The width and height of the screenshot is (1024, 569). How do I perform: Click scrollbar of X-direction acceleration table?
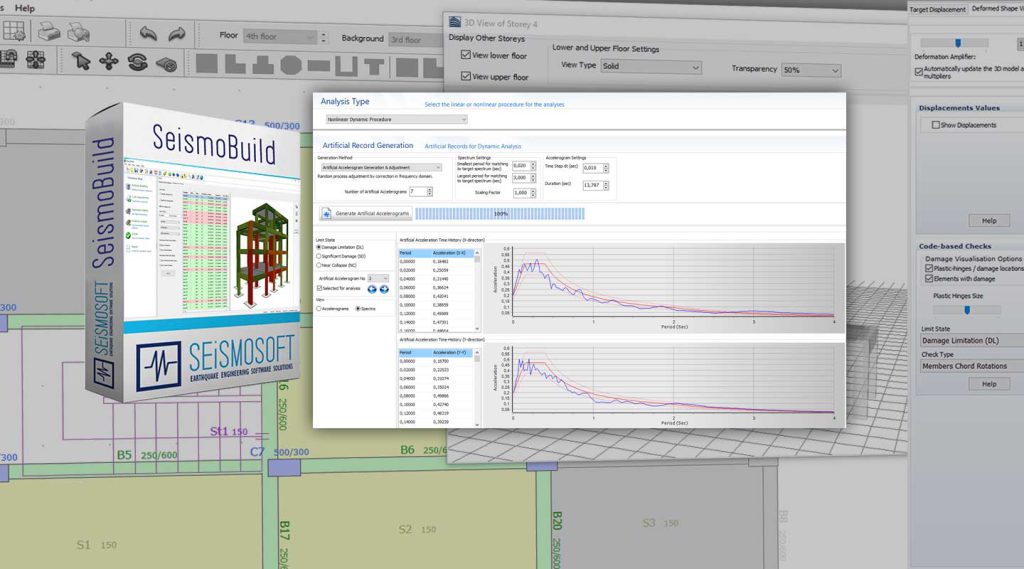click(477, 291)
